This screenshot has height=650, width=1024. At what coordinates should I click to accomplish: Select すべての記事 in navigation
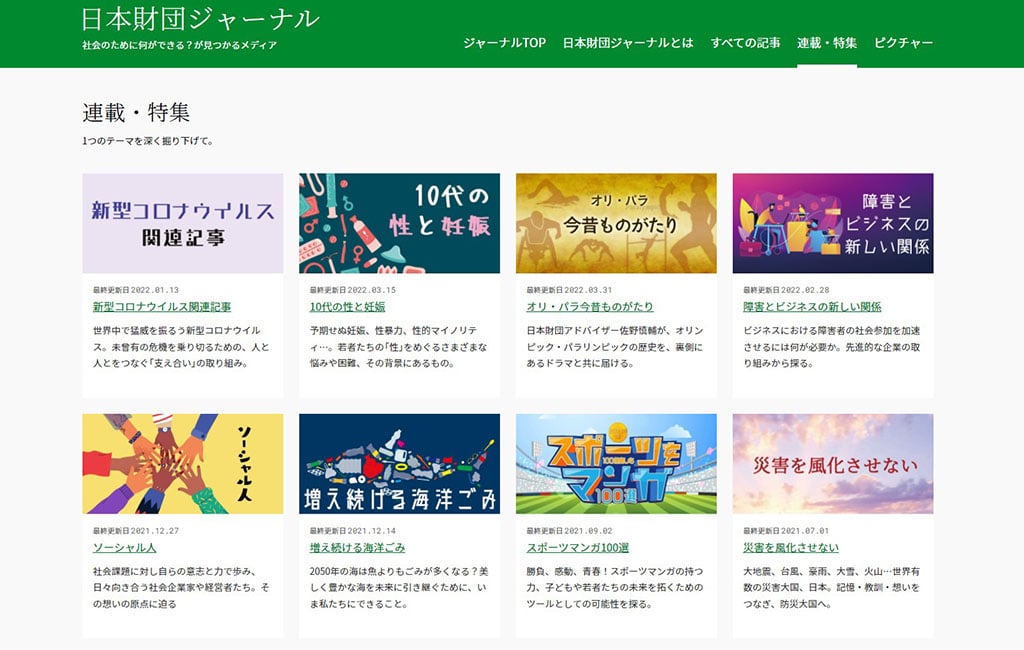click(745, 43)
